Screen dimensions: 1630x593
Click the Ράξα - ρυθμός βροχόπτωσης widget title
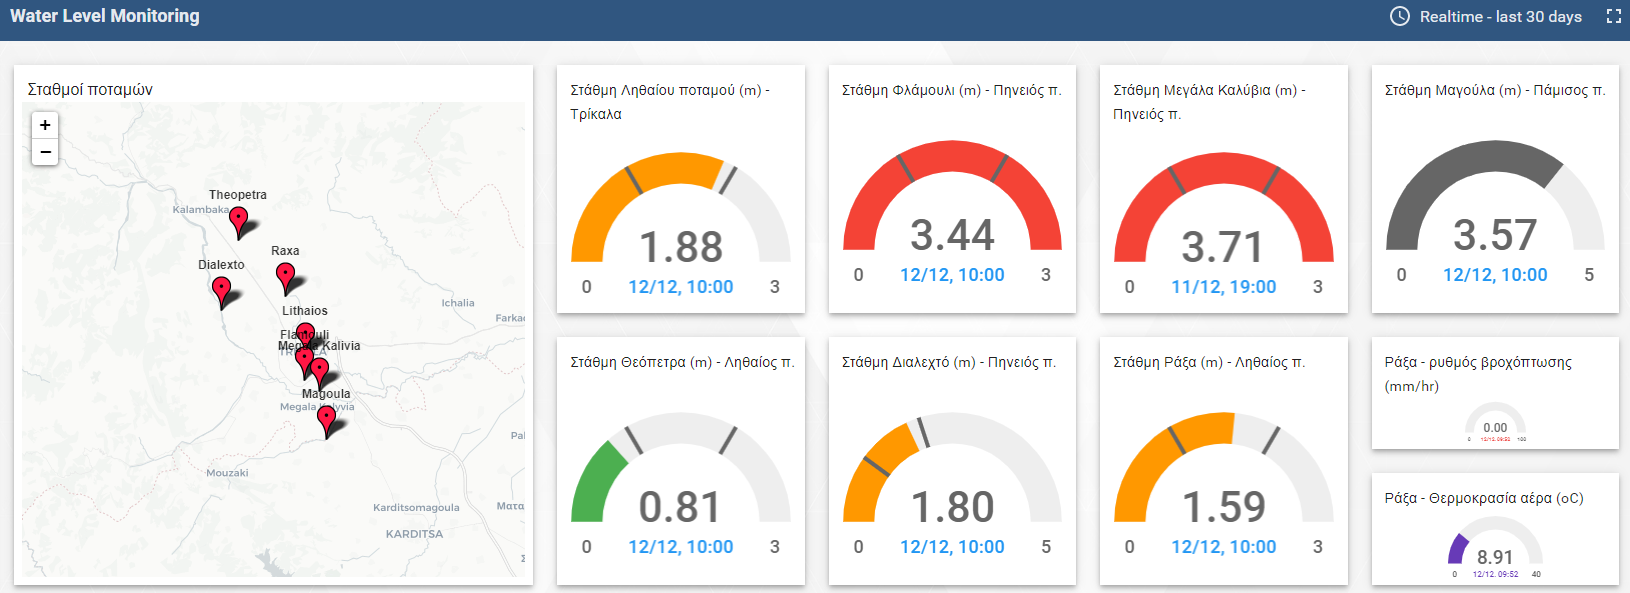point(1478,374)
